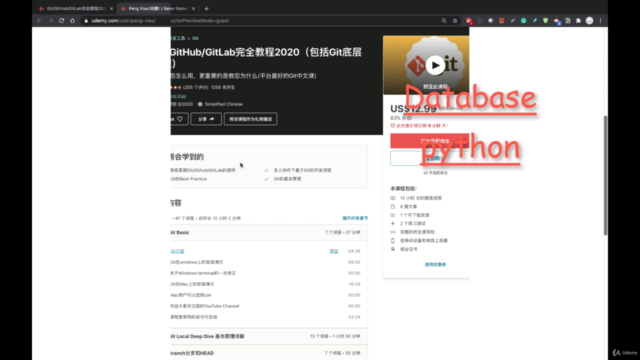
Task: Open the Chrome three-dot menu
Action: (x=600, y=20)
